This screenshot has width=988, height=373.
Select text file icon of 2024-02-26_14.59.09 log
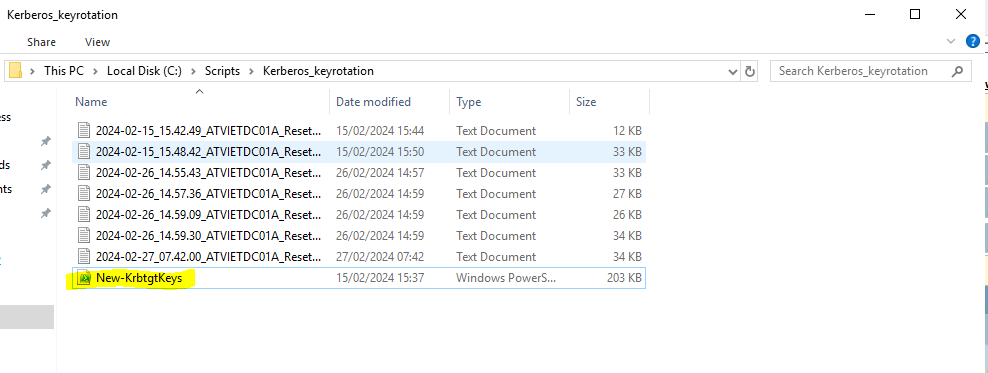point(84,215)
